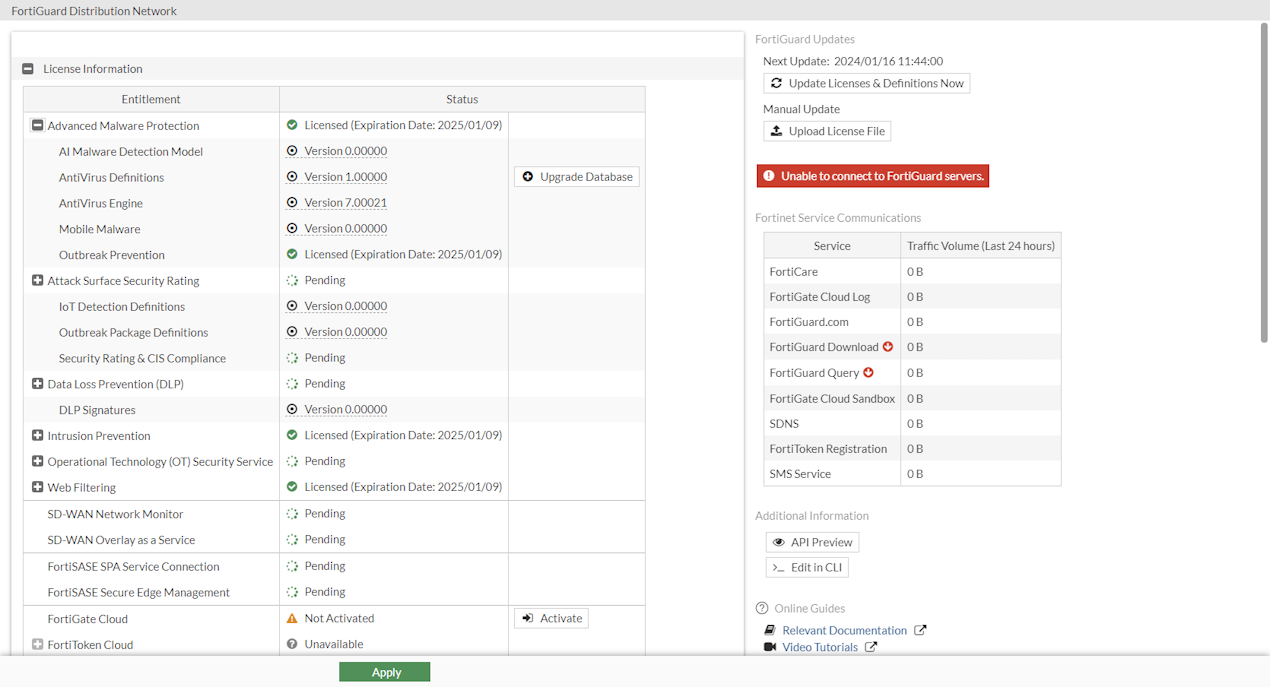Expand the Data Loss Prevention entitlement
Screen dimensions: 1270x687
(x=37, y=383)
